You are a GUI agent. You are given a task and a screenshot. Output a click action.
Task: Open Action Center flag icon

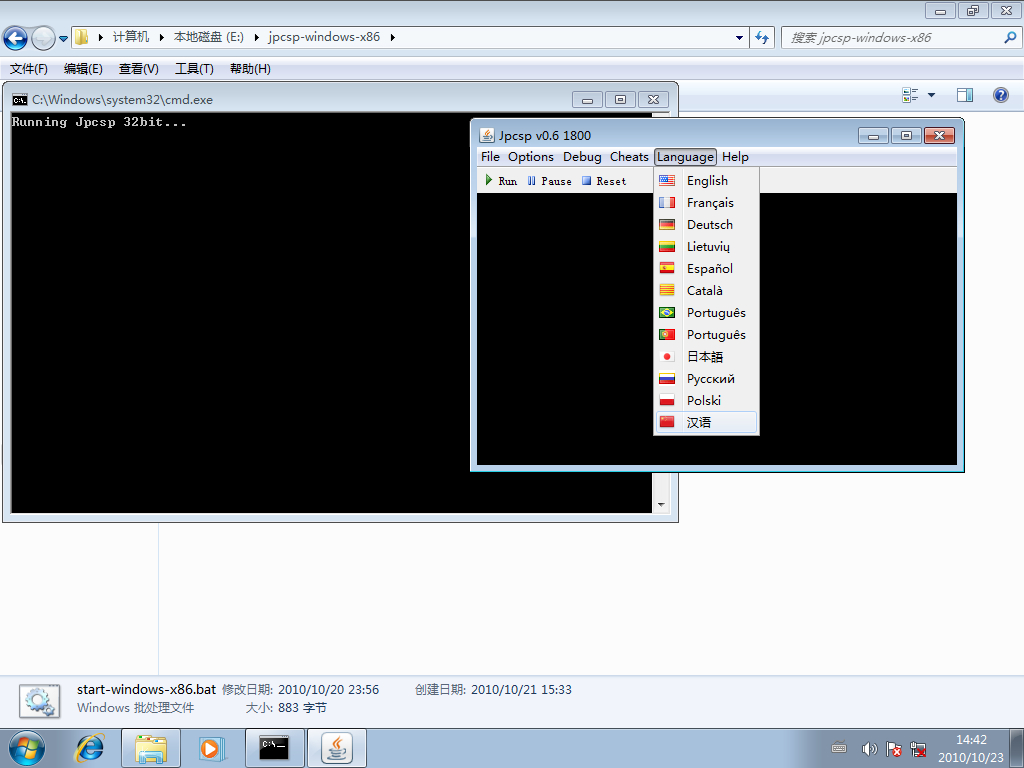[893, 749]
